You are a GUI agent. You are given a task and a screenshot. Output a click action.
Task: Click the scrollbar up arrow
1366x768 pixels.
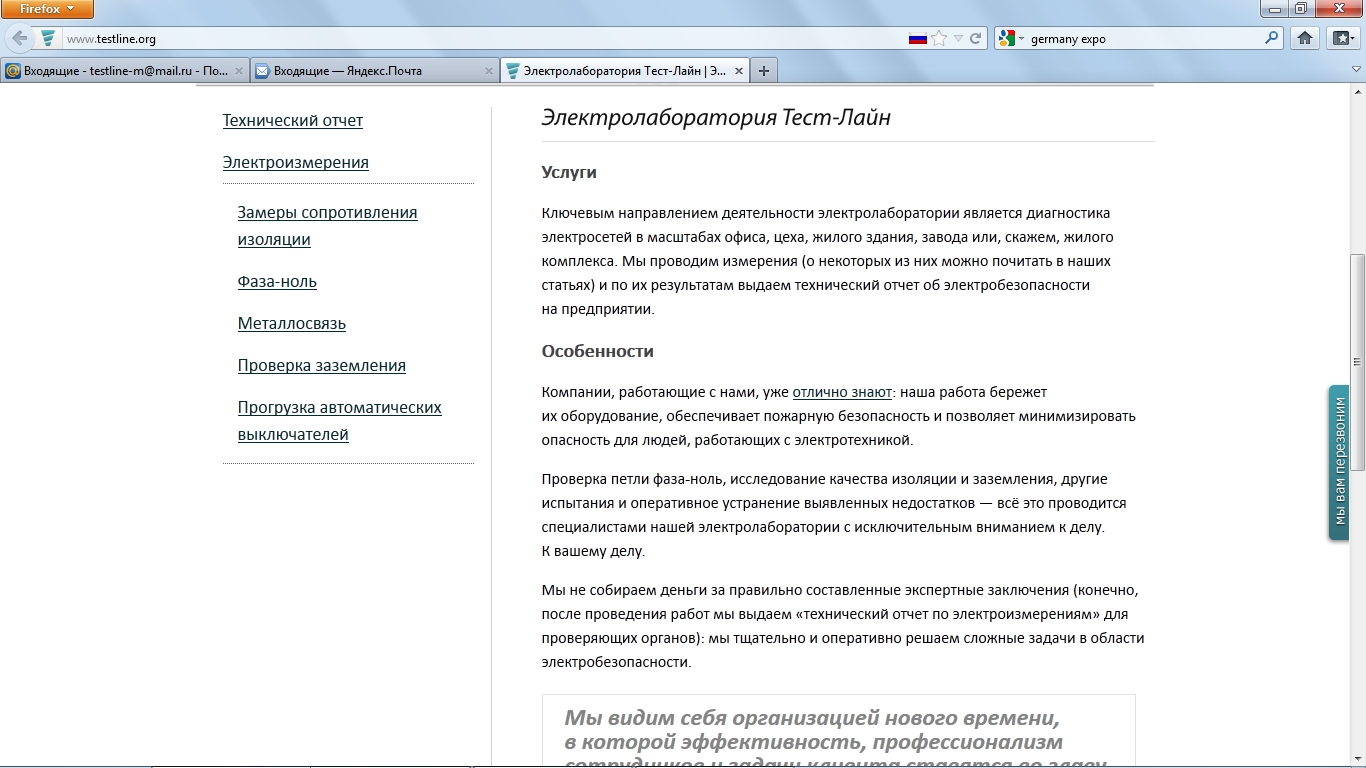click(x=1357, y=91)
